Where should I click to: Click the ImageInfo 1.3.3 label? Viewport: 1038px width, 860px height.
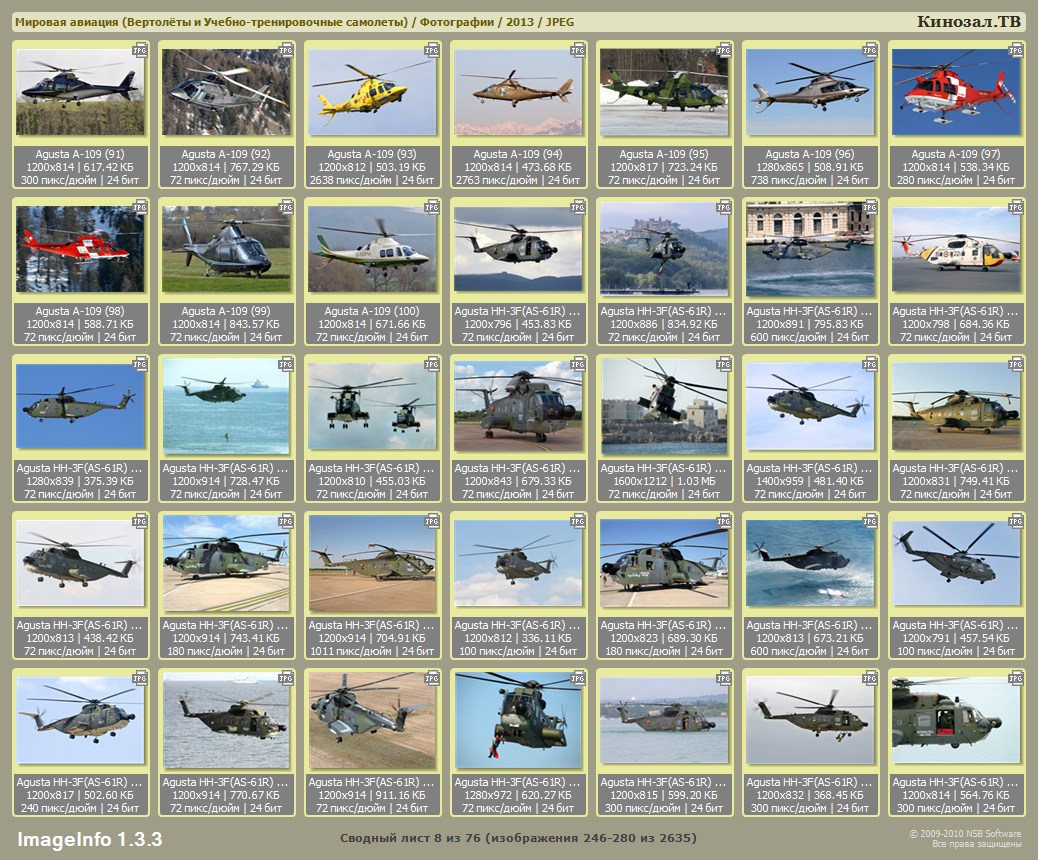tap(89, 838)
